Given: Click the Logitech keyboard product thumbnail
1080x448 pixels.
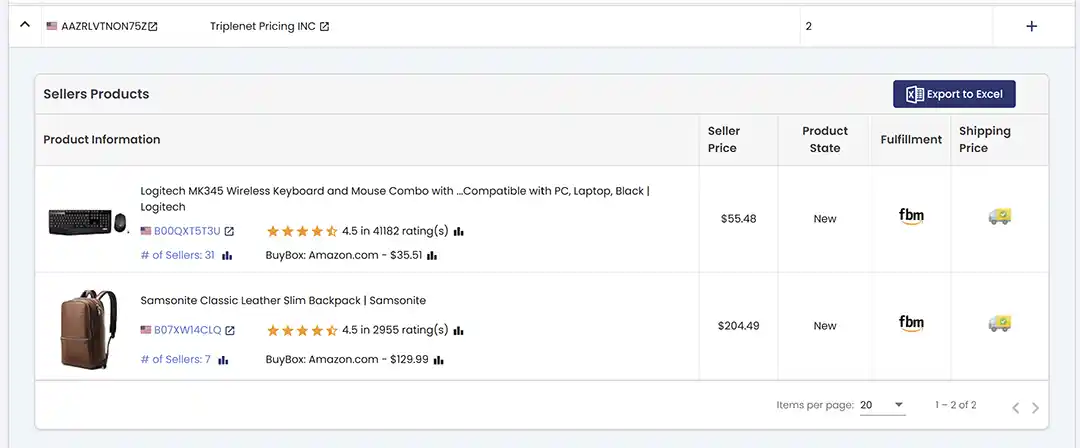Looking at the screenshot, I should pos(88,223).
